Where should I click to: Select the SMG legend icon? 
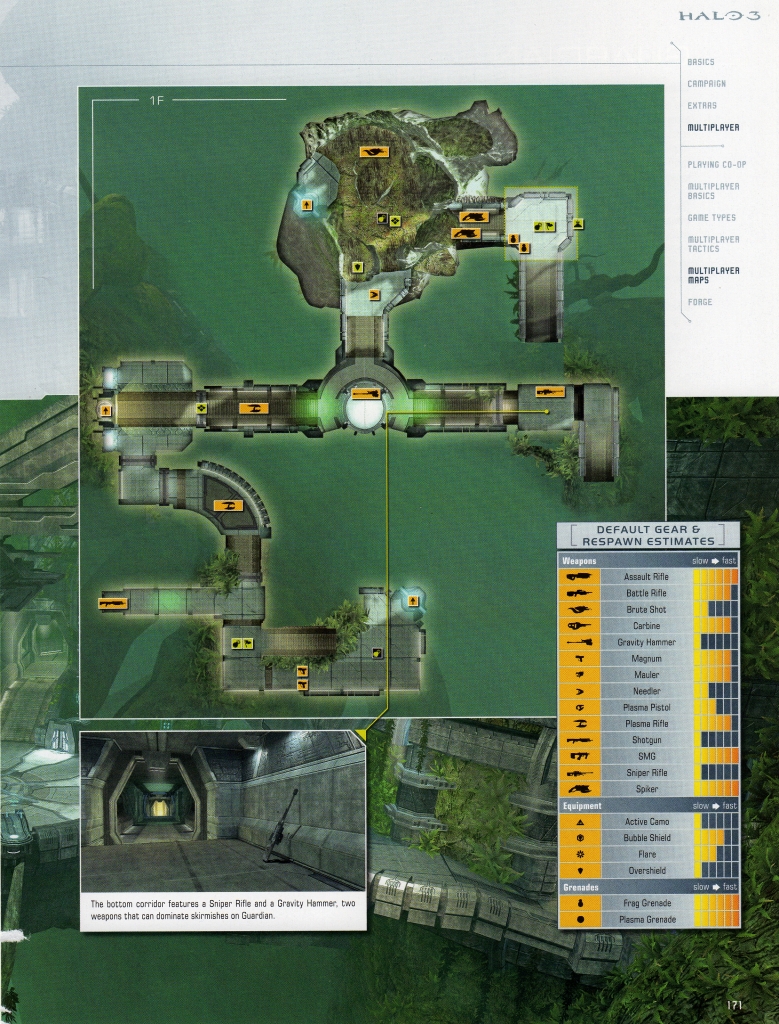coord(579,756)
